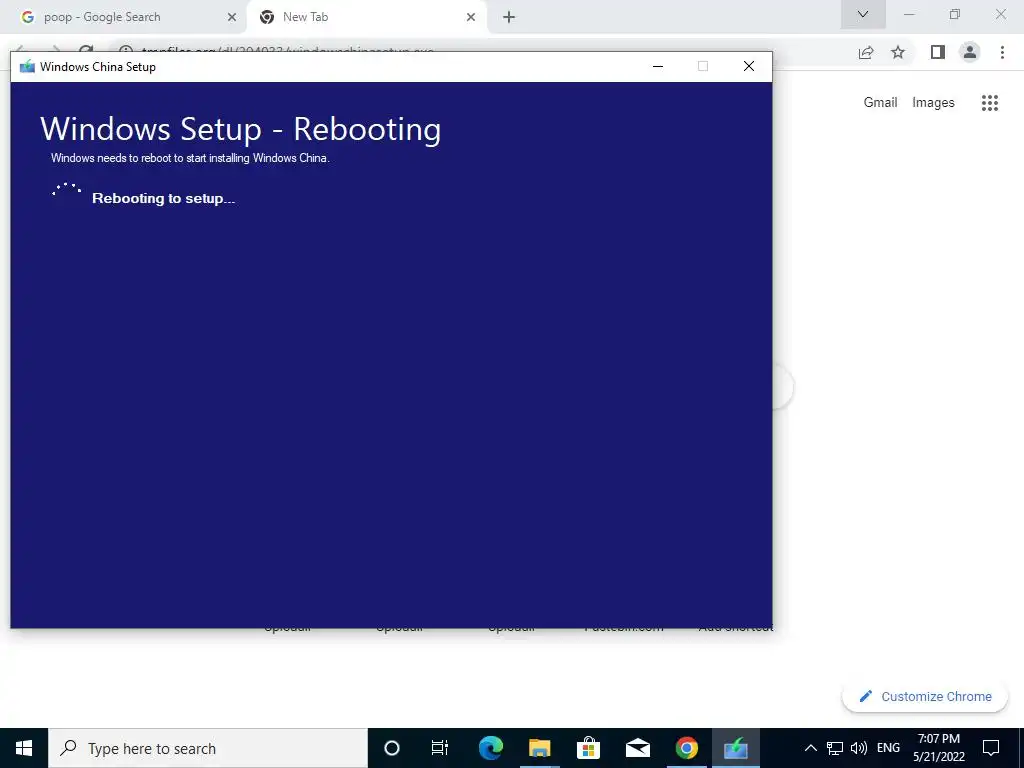Click the Windows China Setup title icon
Viewport: 1024px width, 768px height.
[27, 67]
